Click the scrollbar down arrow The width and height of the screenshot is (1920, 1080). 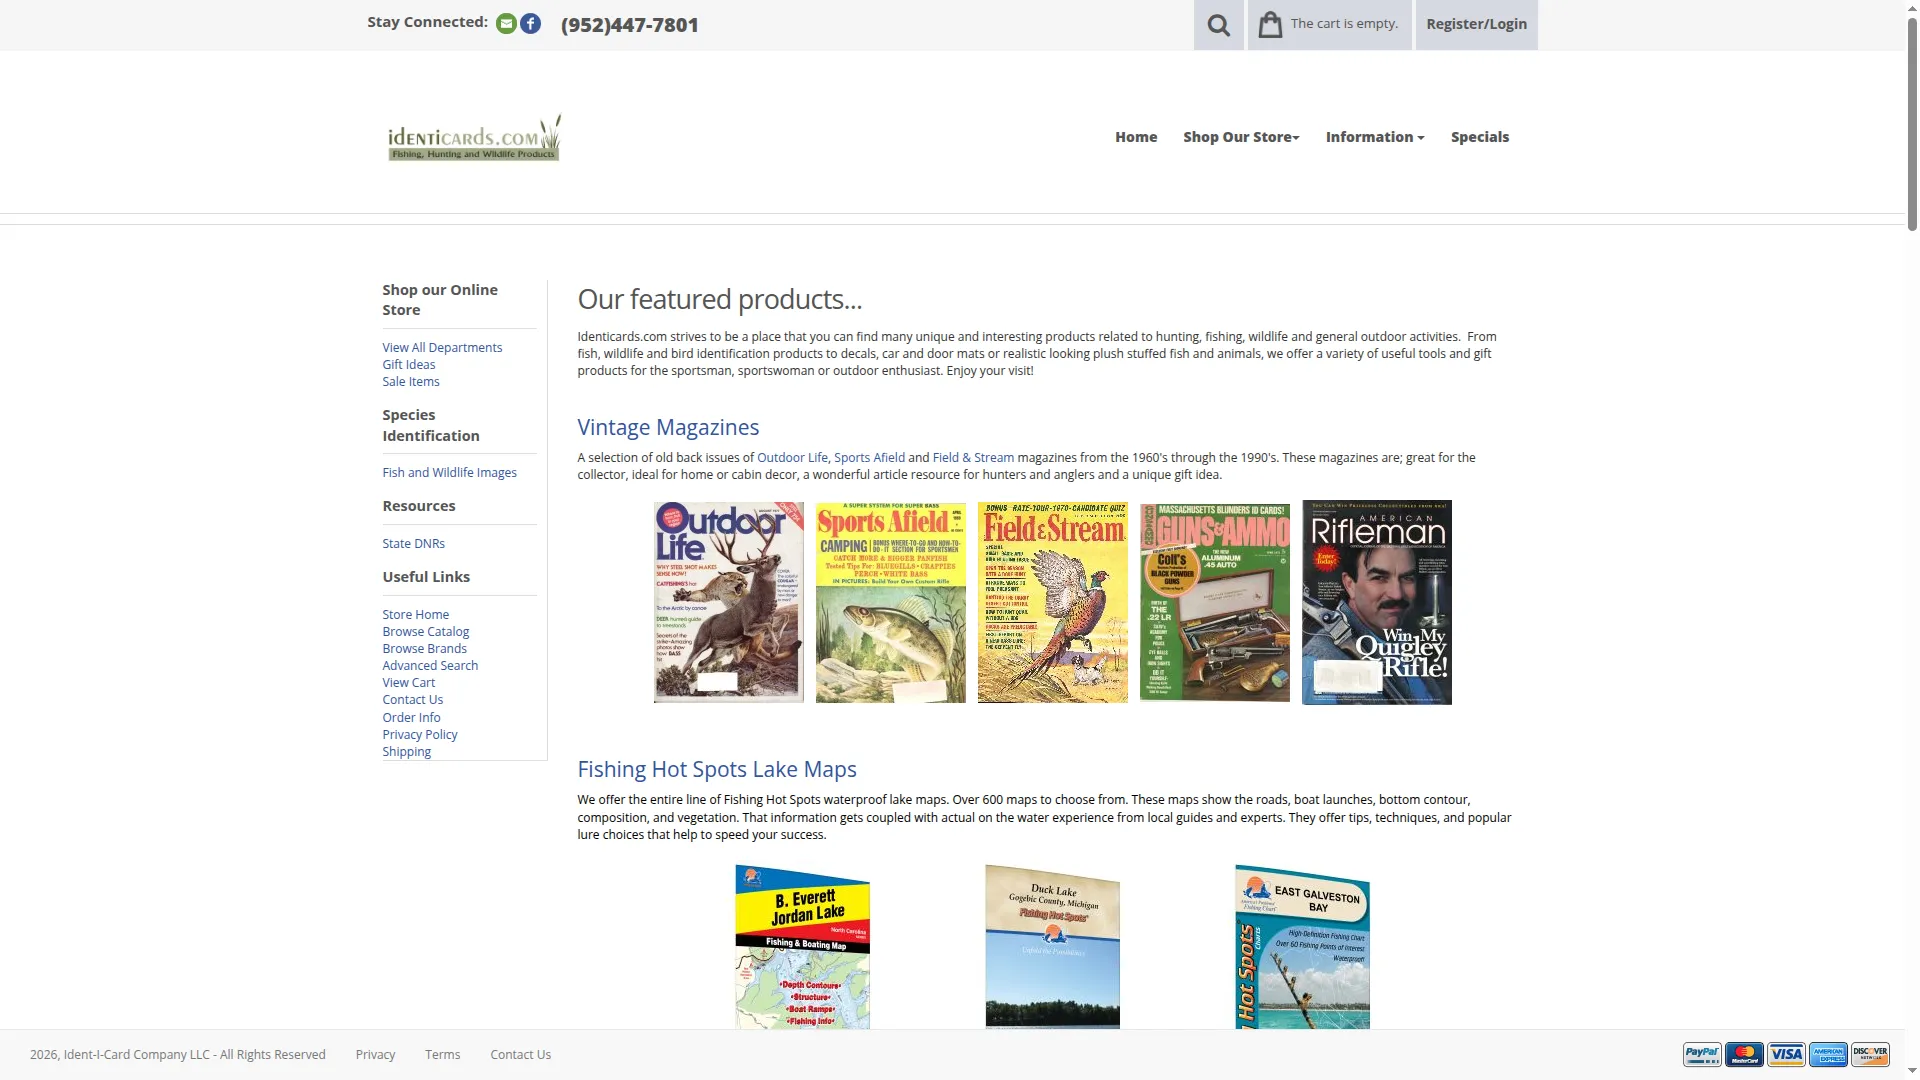(x=1912, y=1072)
